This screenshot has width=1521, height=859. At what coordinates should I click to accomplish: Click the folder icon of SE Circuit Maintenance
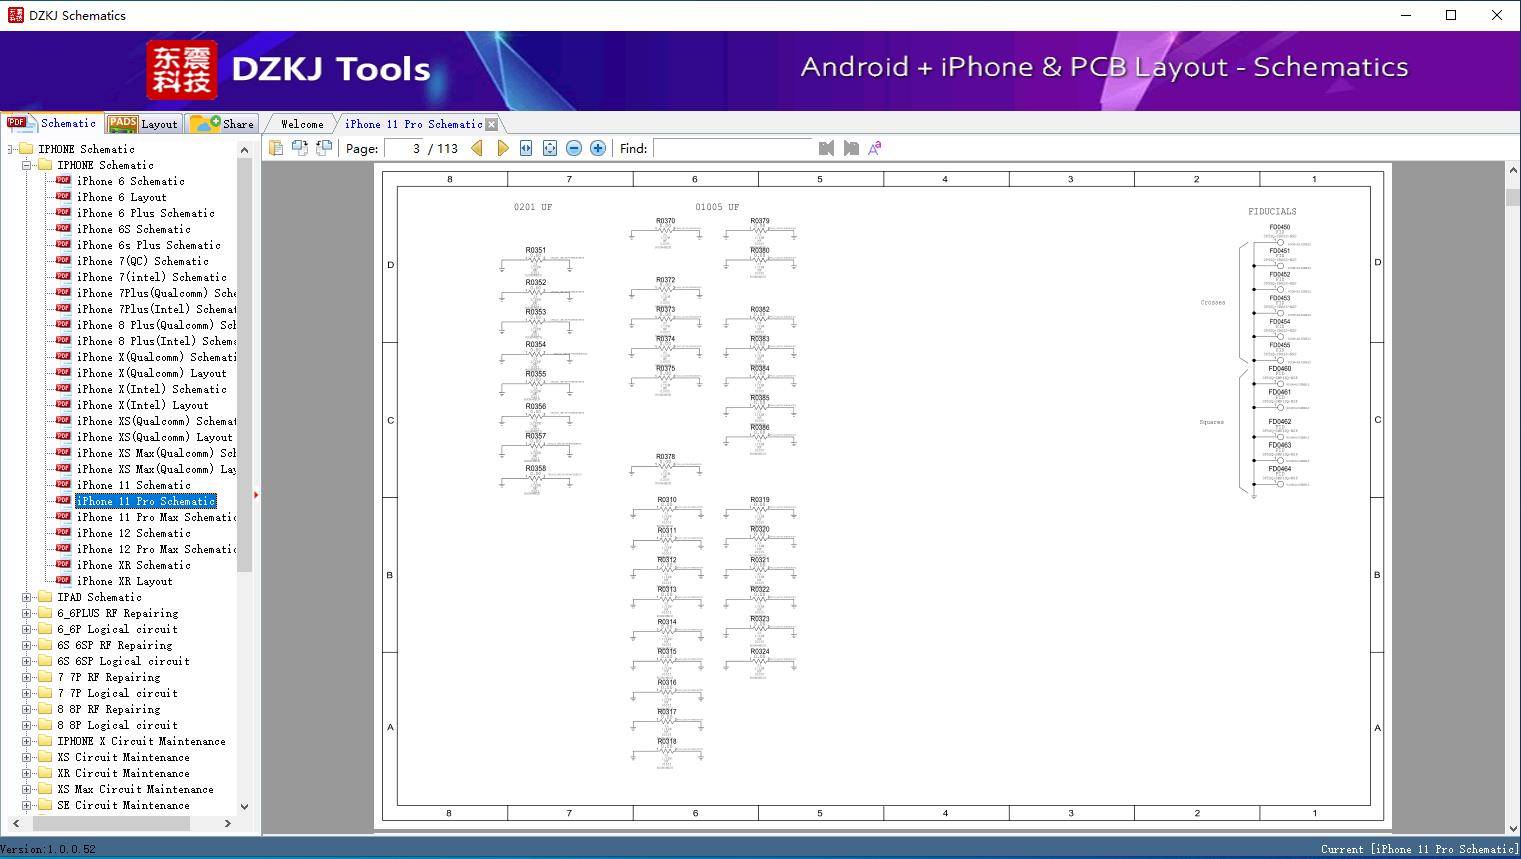(x=45, y=805)
